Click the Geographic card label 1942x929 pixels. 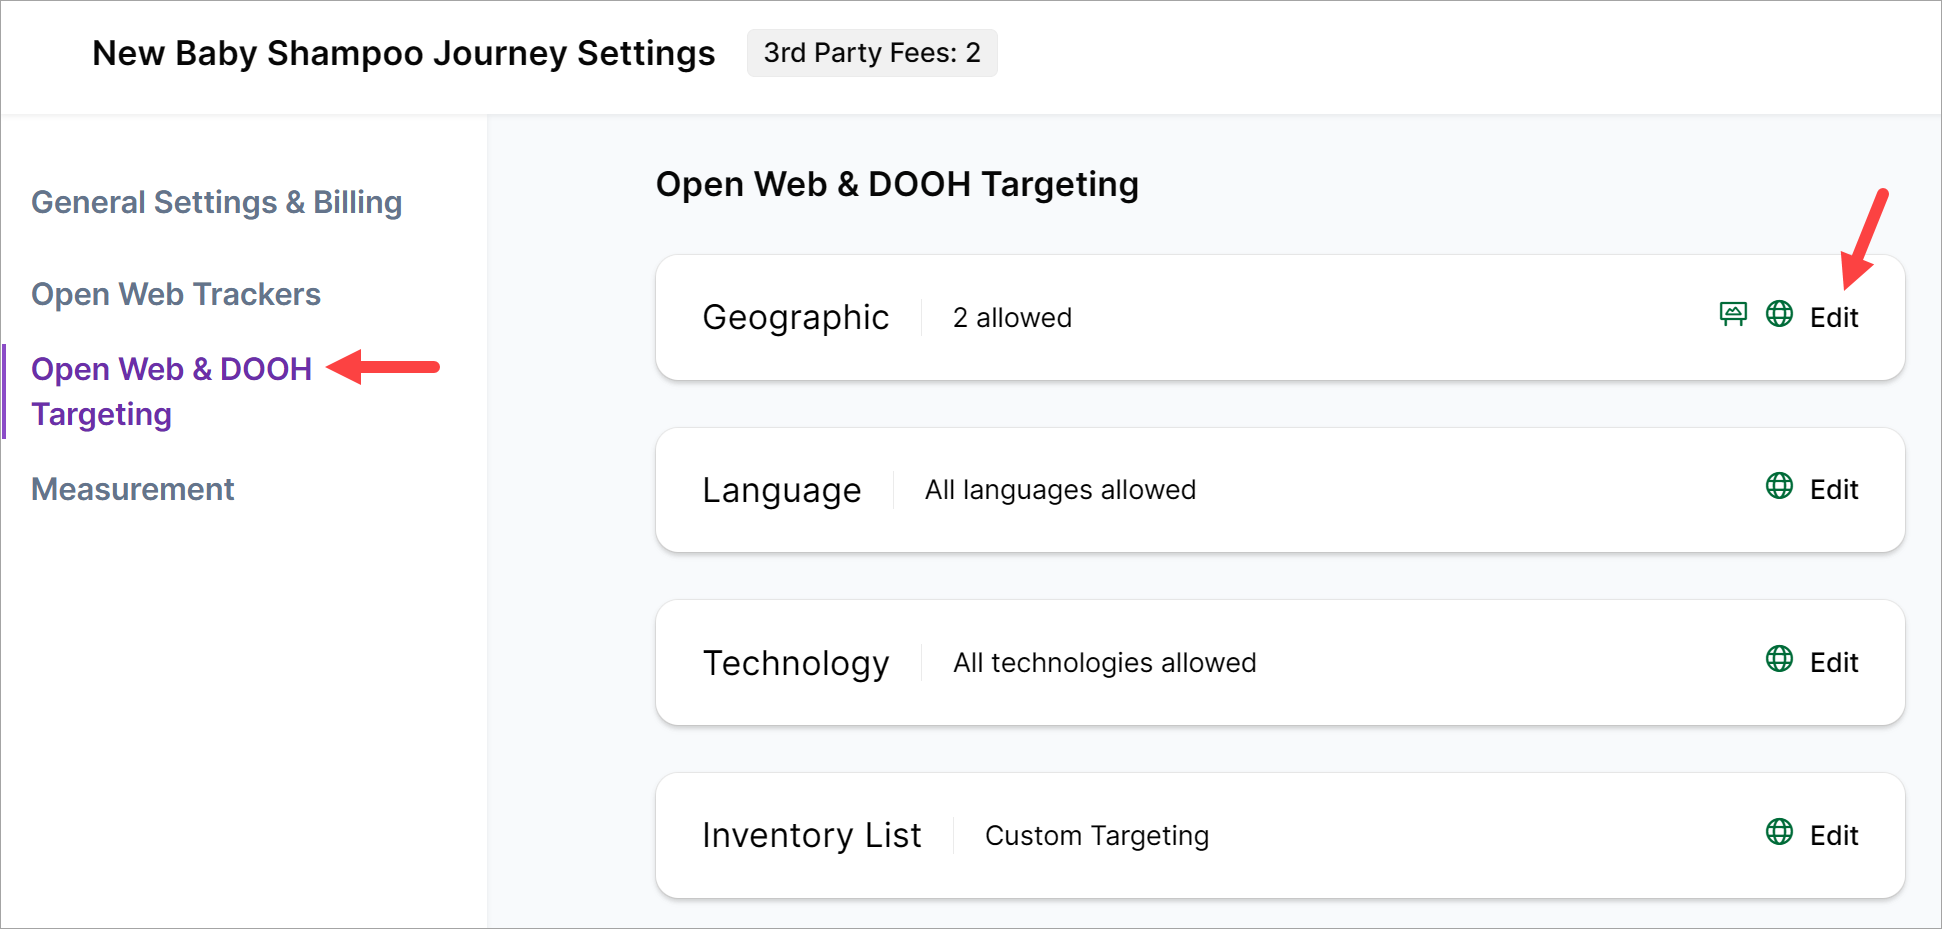[795, 318]
